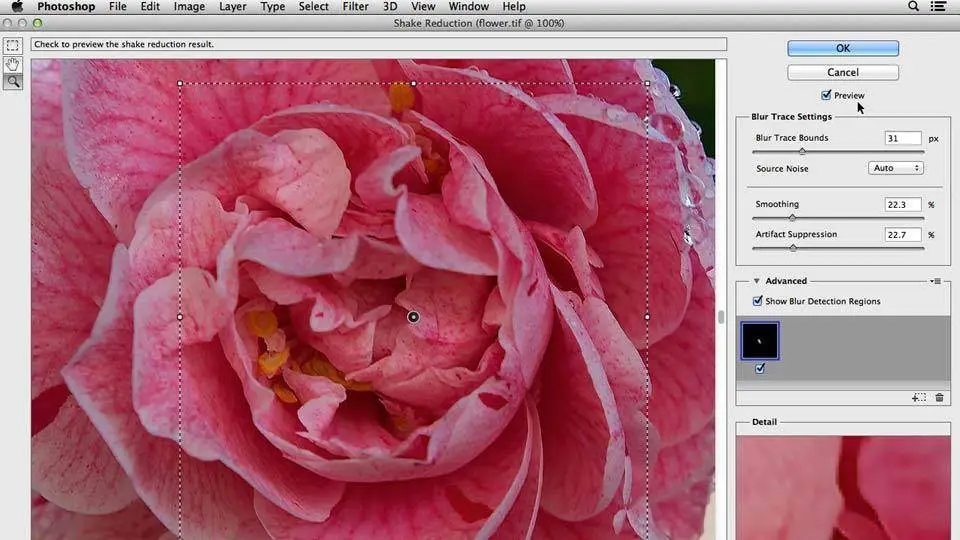The image size is (960, 540).
Task: Delete blur trace with trash icon
Action: [x=939, y=398]
